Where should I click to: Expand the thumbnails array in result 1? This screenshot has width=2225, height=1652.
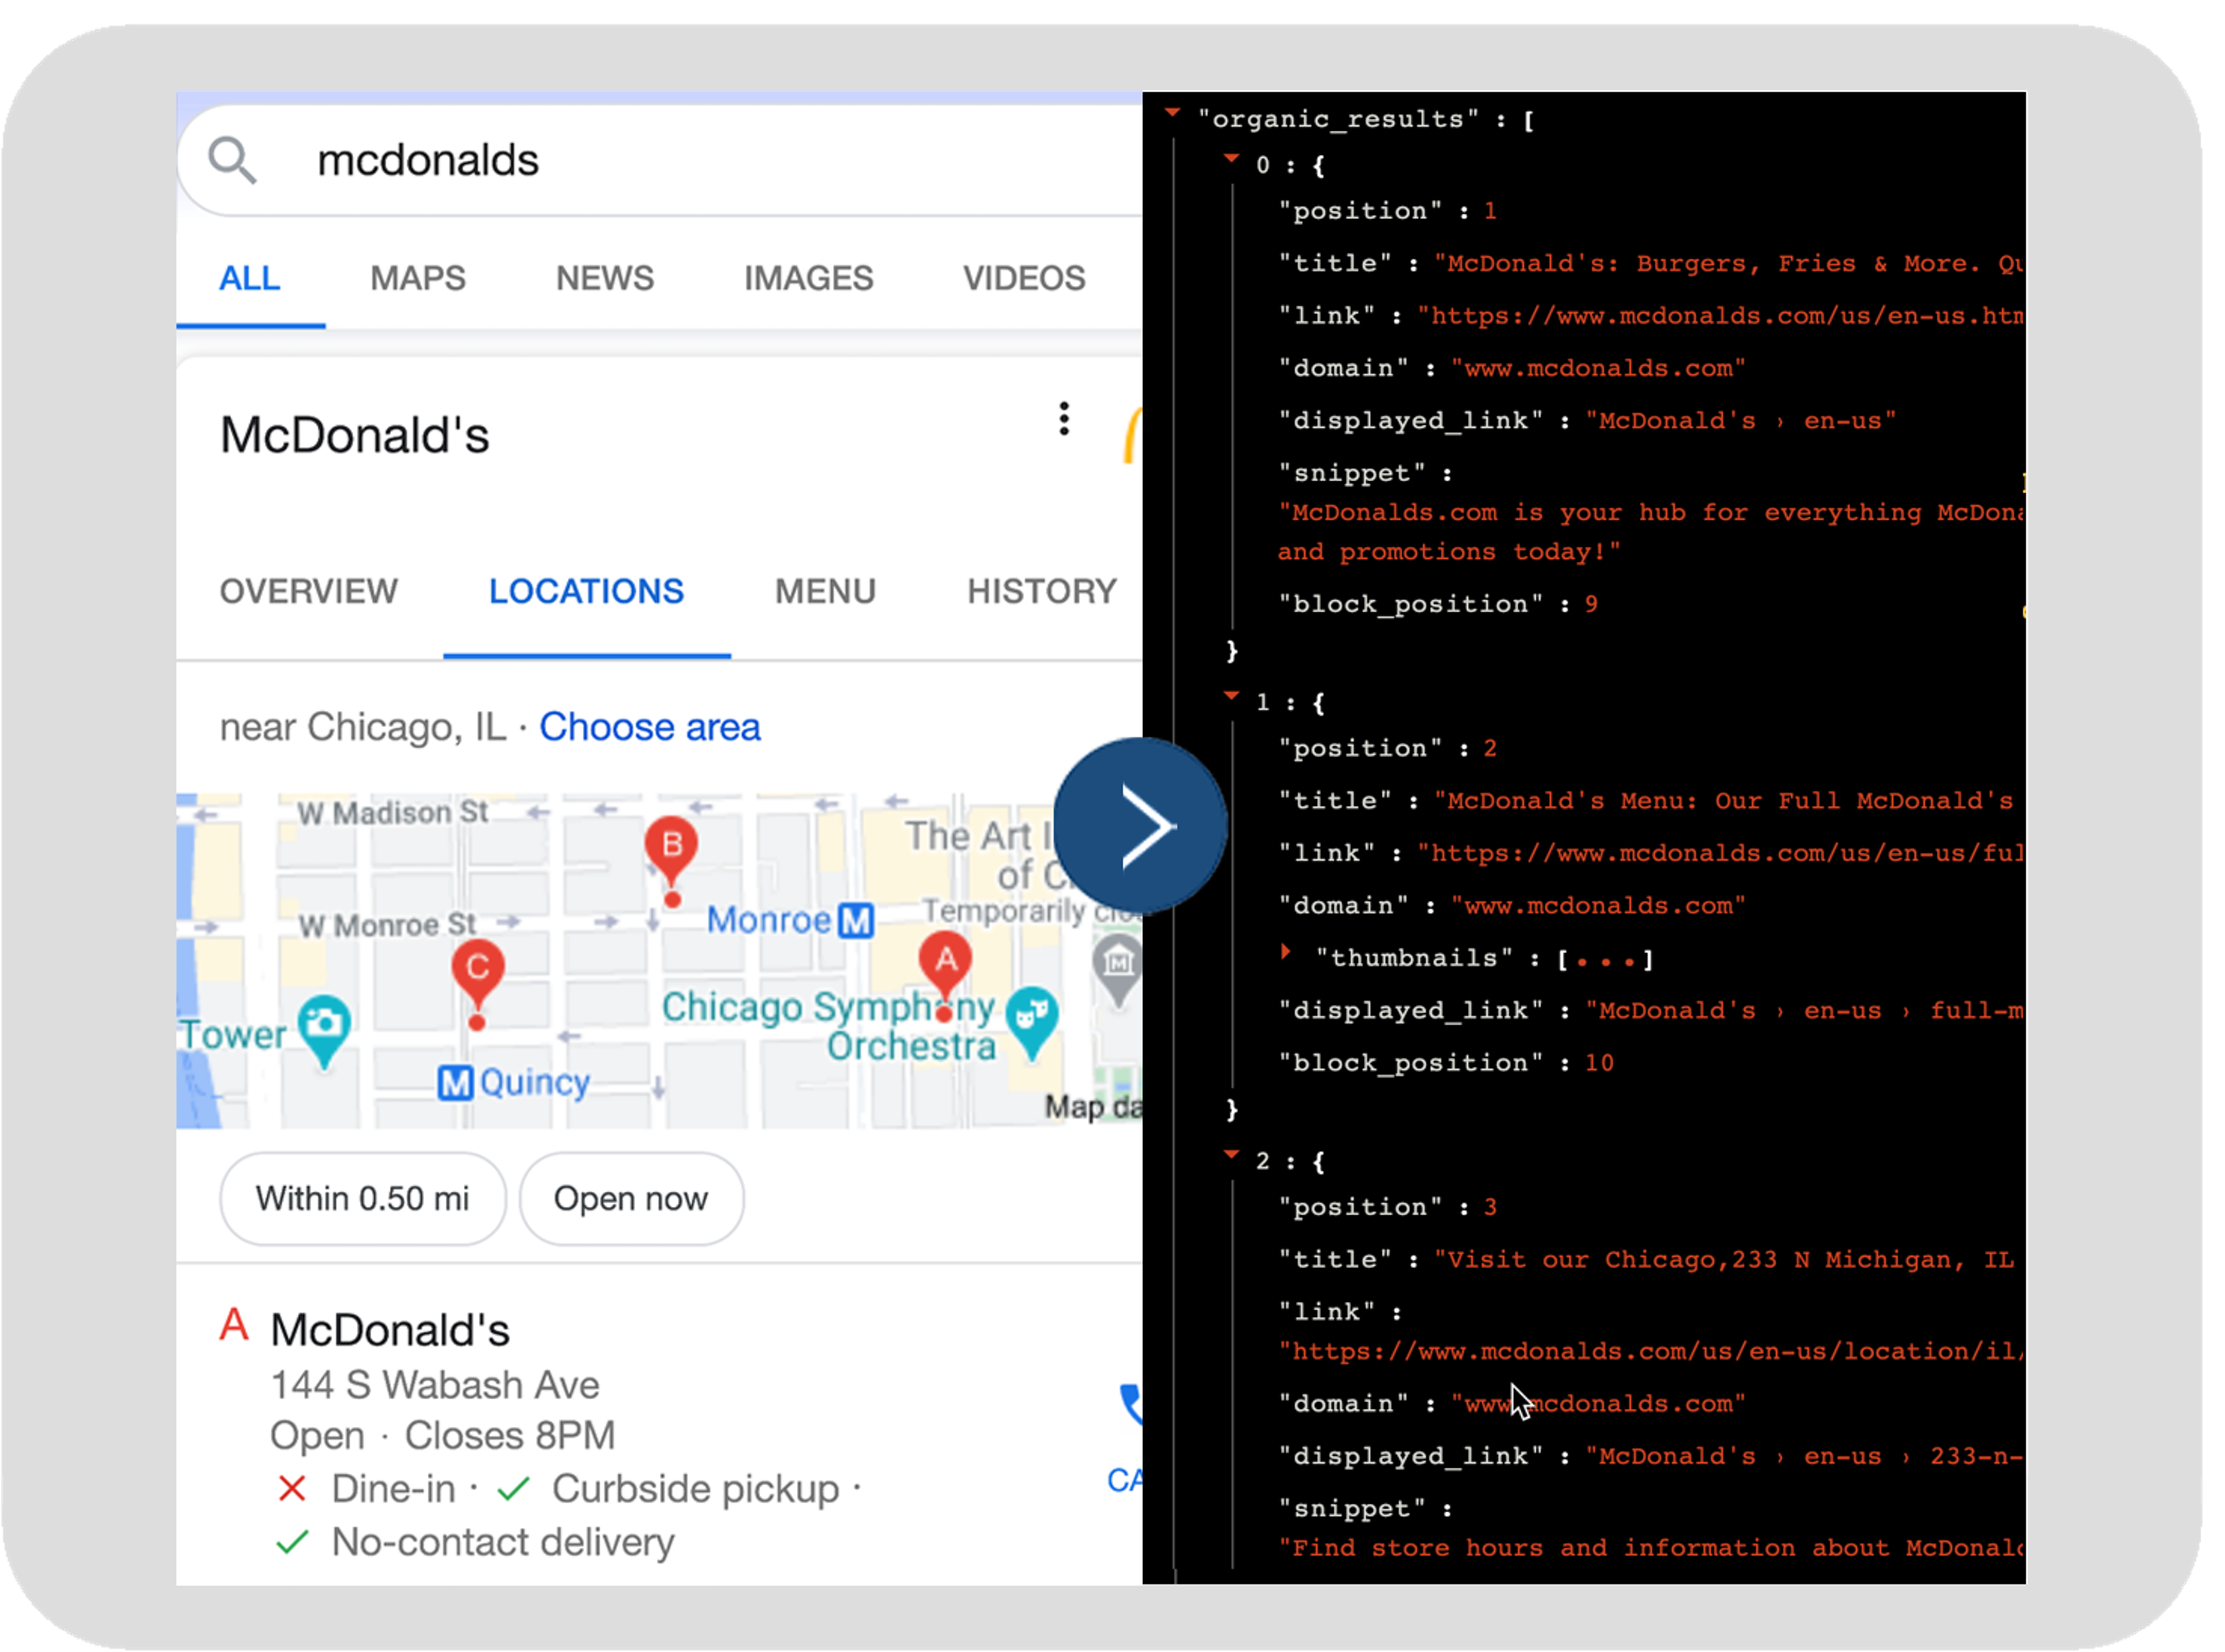1286,952
